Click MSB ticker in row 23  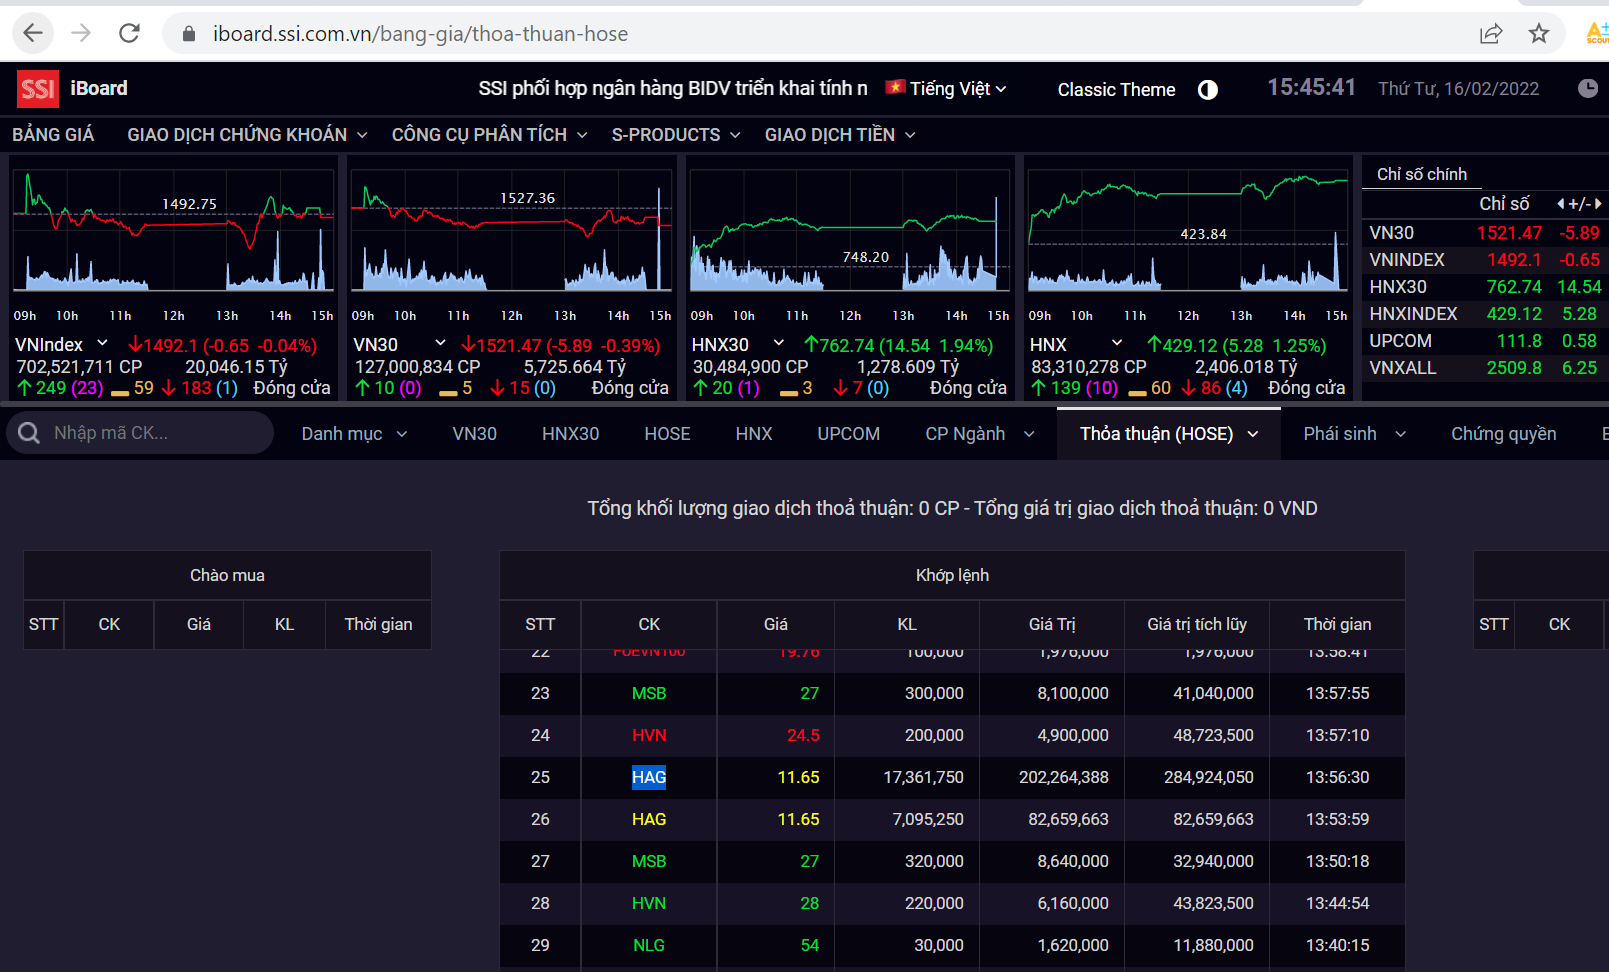click(649, 693)
